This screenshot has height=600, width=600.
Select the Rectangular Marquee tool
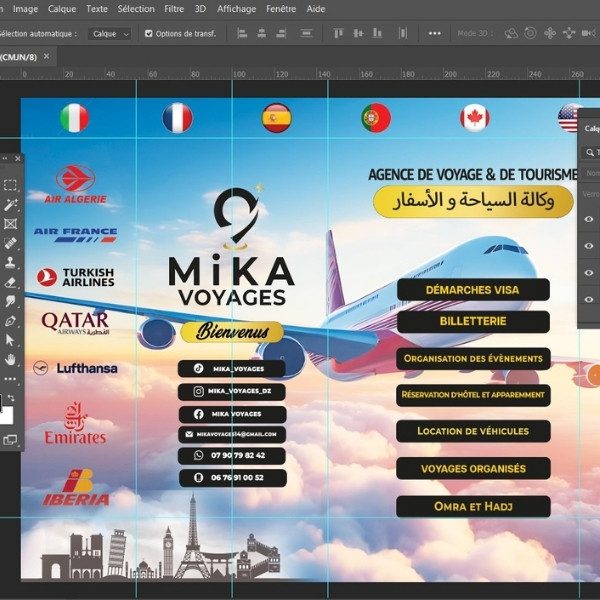11,185
